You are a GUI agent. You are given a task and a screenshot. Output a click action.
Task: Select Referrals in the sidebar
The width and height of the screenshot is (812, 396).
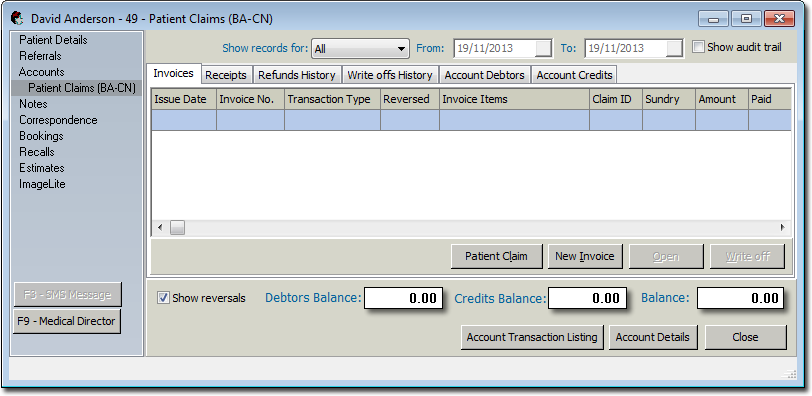tap(40, 56)
